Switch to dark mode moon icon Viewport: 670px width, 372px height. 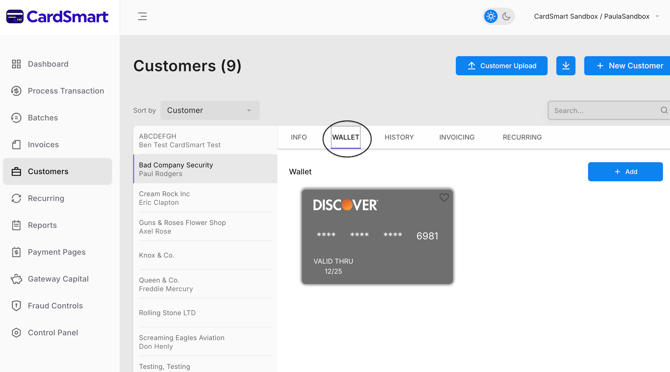pyautogui.click(x=506, y=17)
